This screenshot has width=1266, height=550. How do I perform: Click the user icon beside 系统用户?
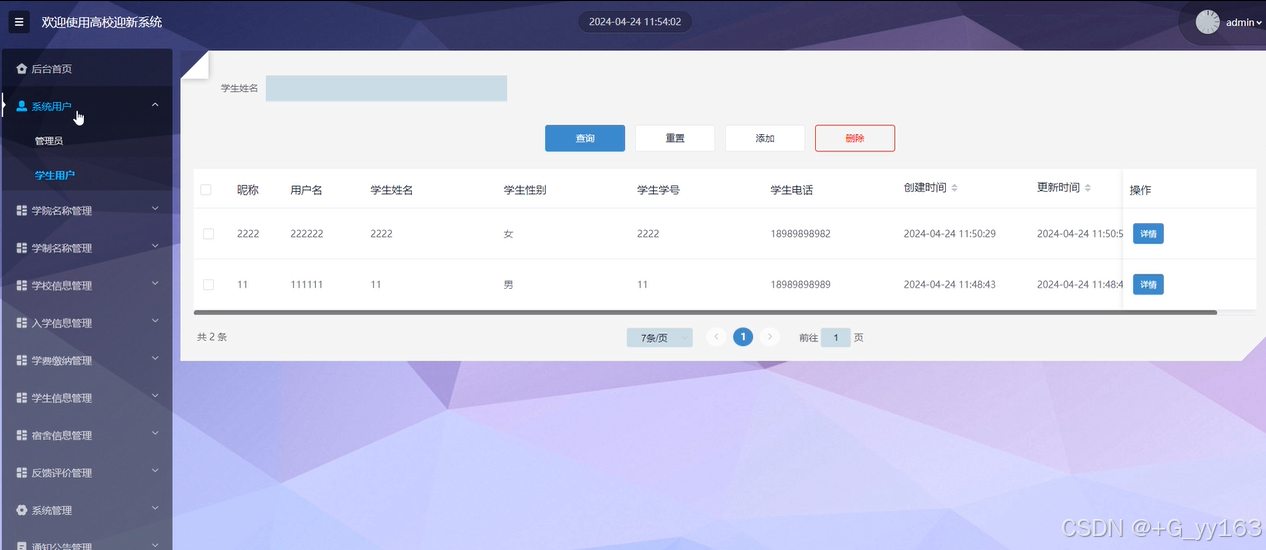(22, 106)
